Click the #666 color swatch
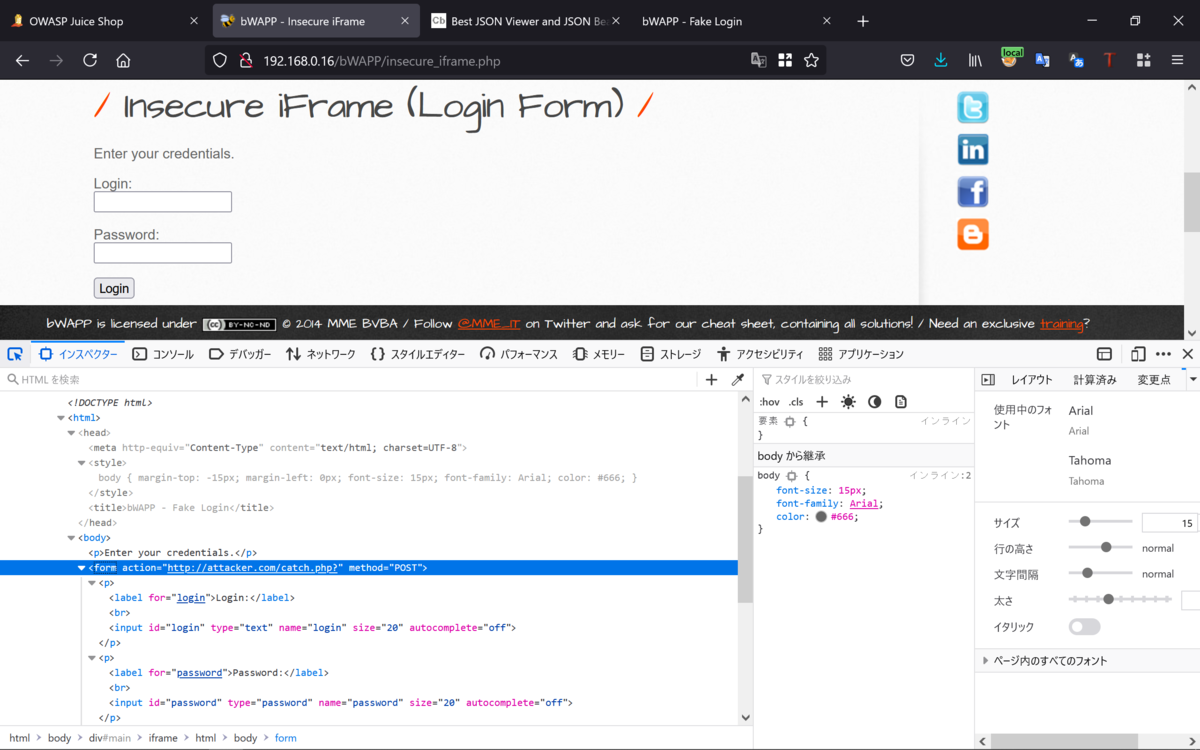 (x=821, y=517)
